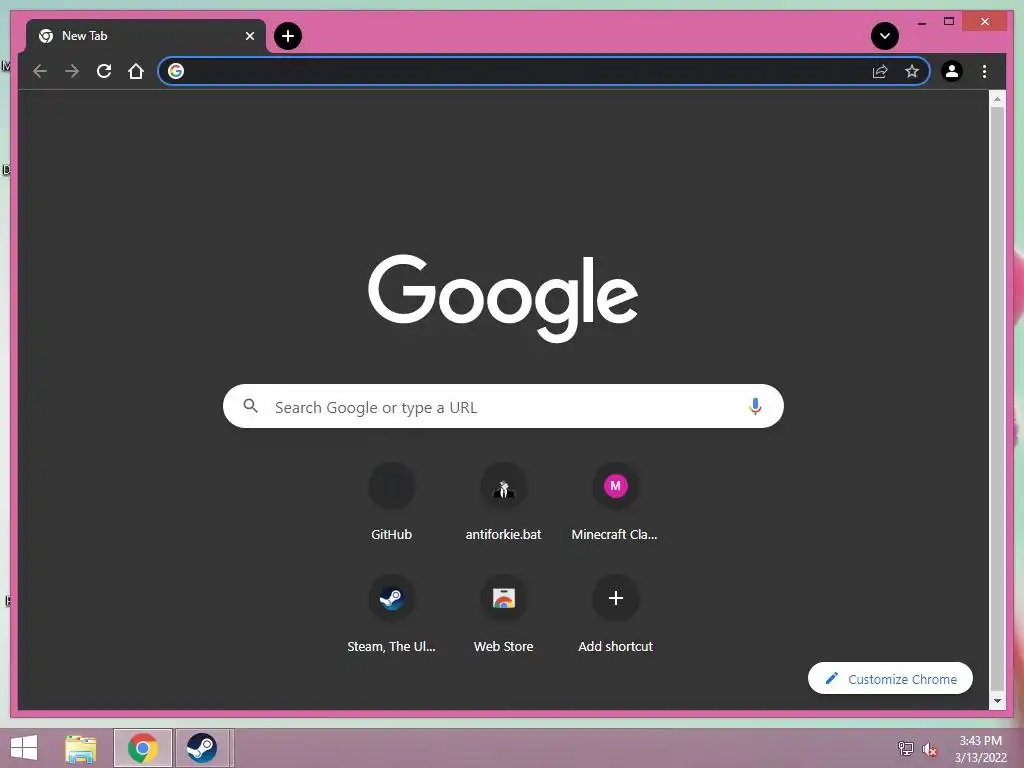Go back with the back arrow
Screen dimensions: 1024x768
pyautogui.click(x=40, y=71)
